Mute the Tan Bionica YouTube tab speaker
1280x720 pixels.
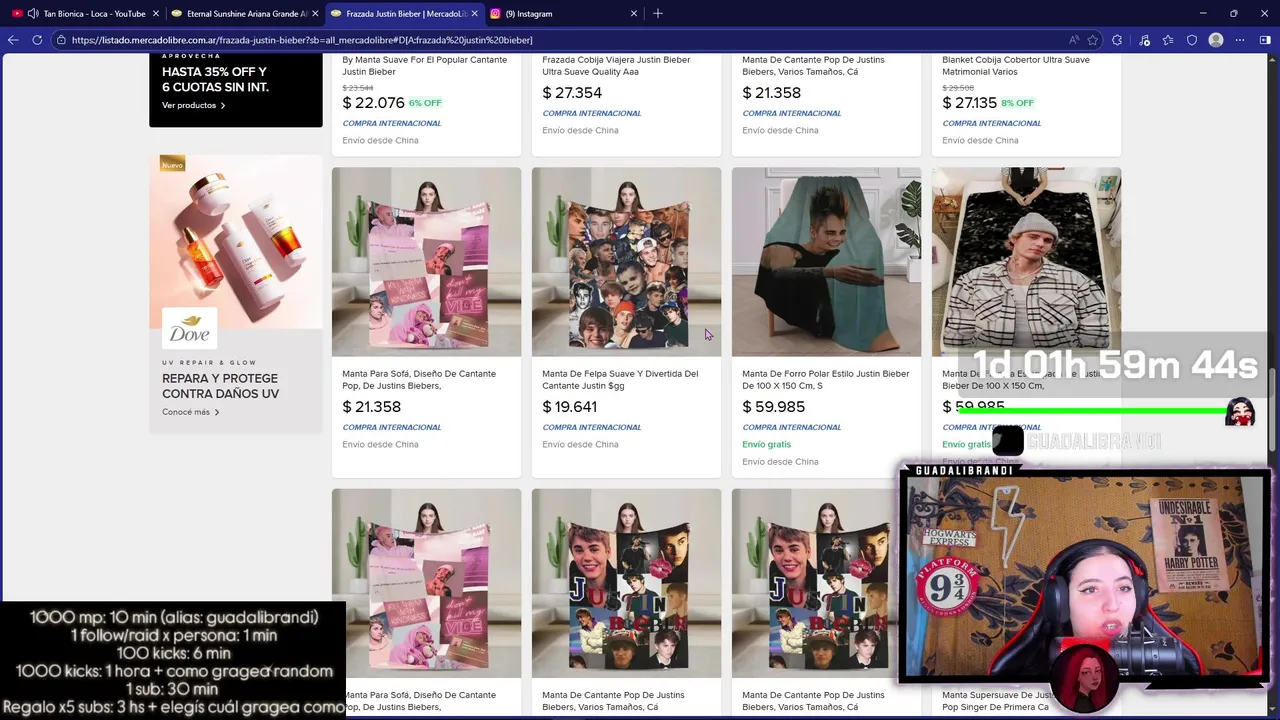(33, 14)
